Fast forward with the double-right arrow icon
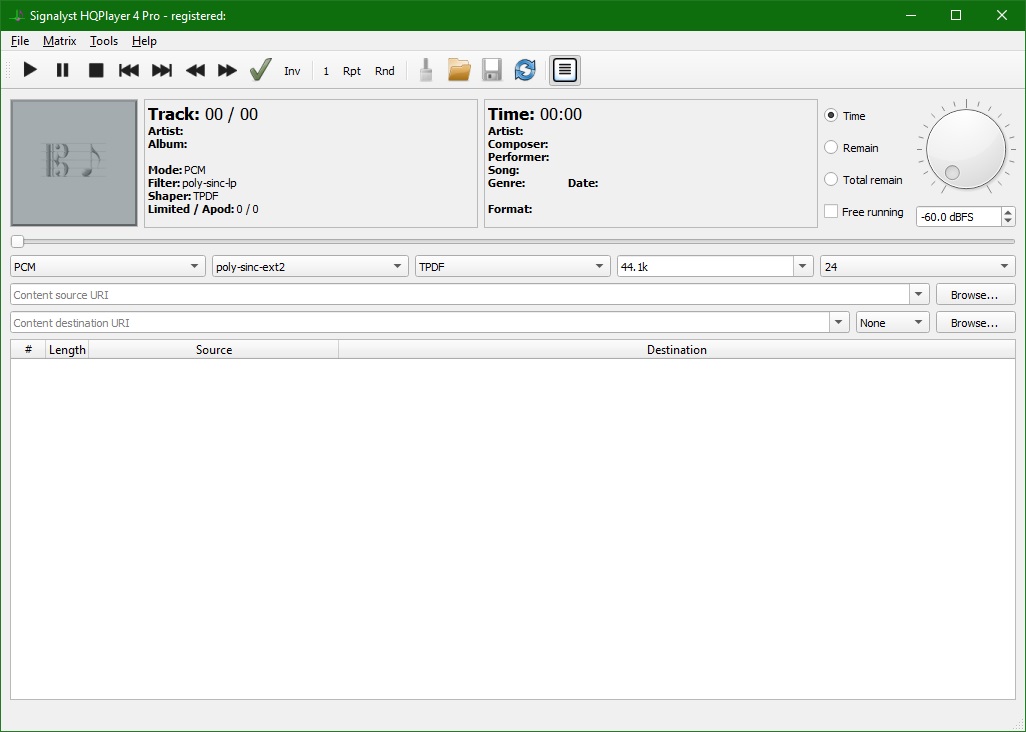 (x=227, y=70)
